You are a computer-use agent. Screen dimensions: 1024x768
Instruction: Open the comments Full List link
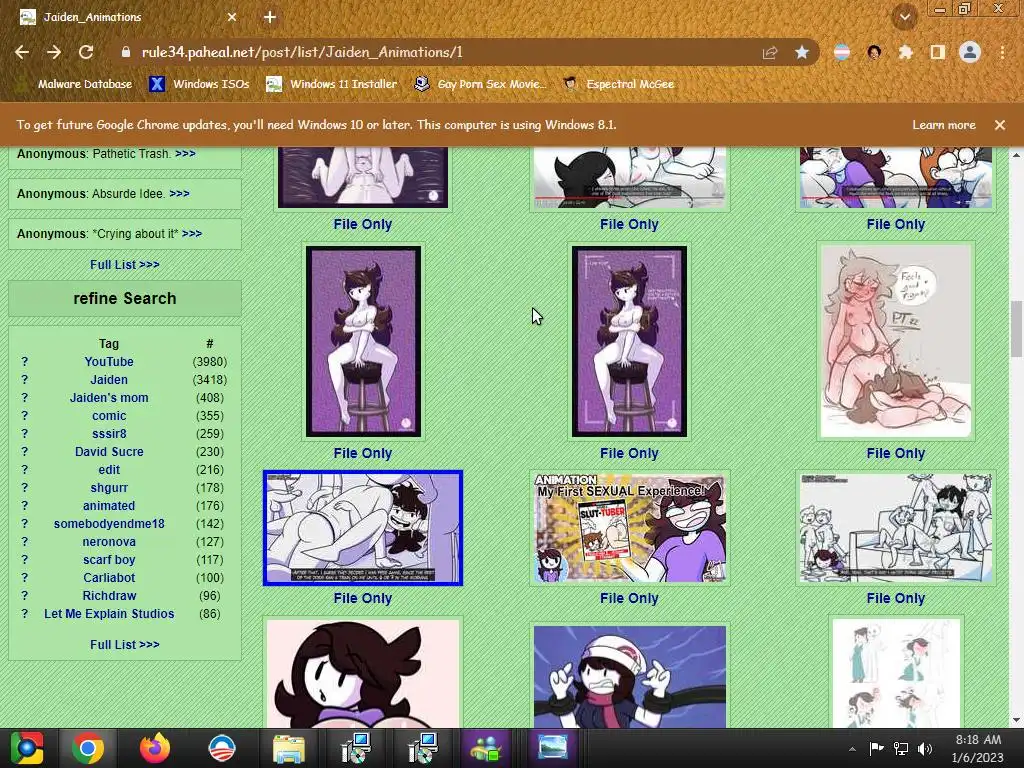[125, 264]
